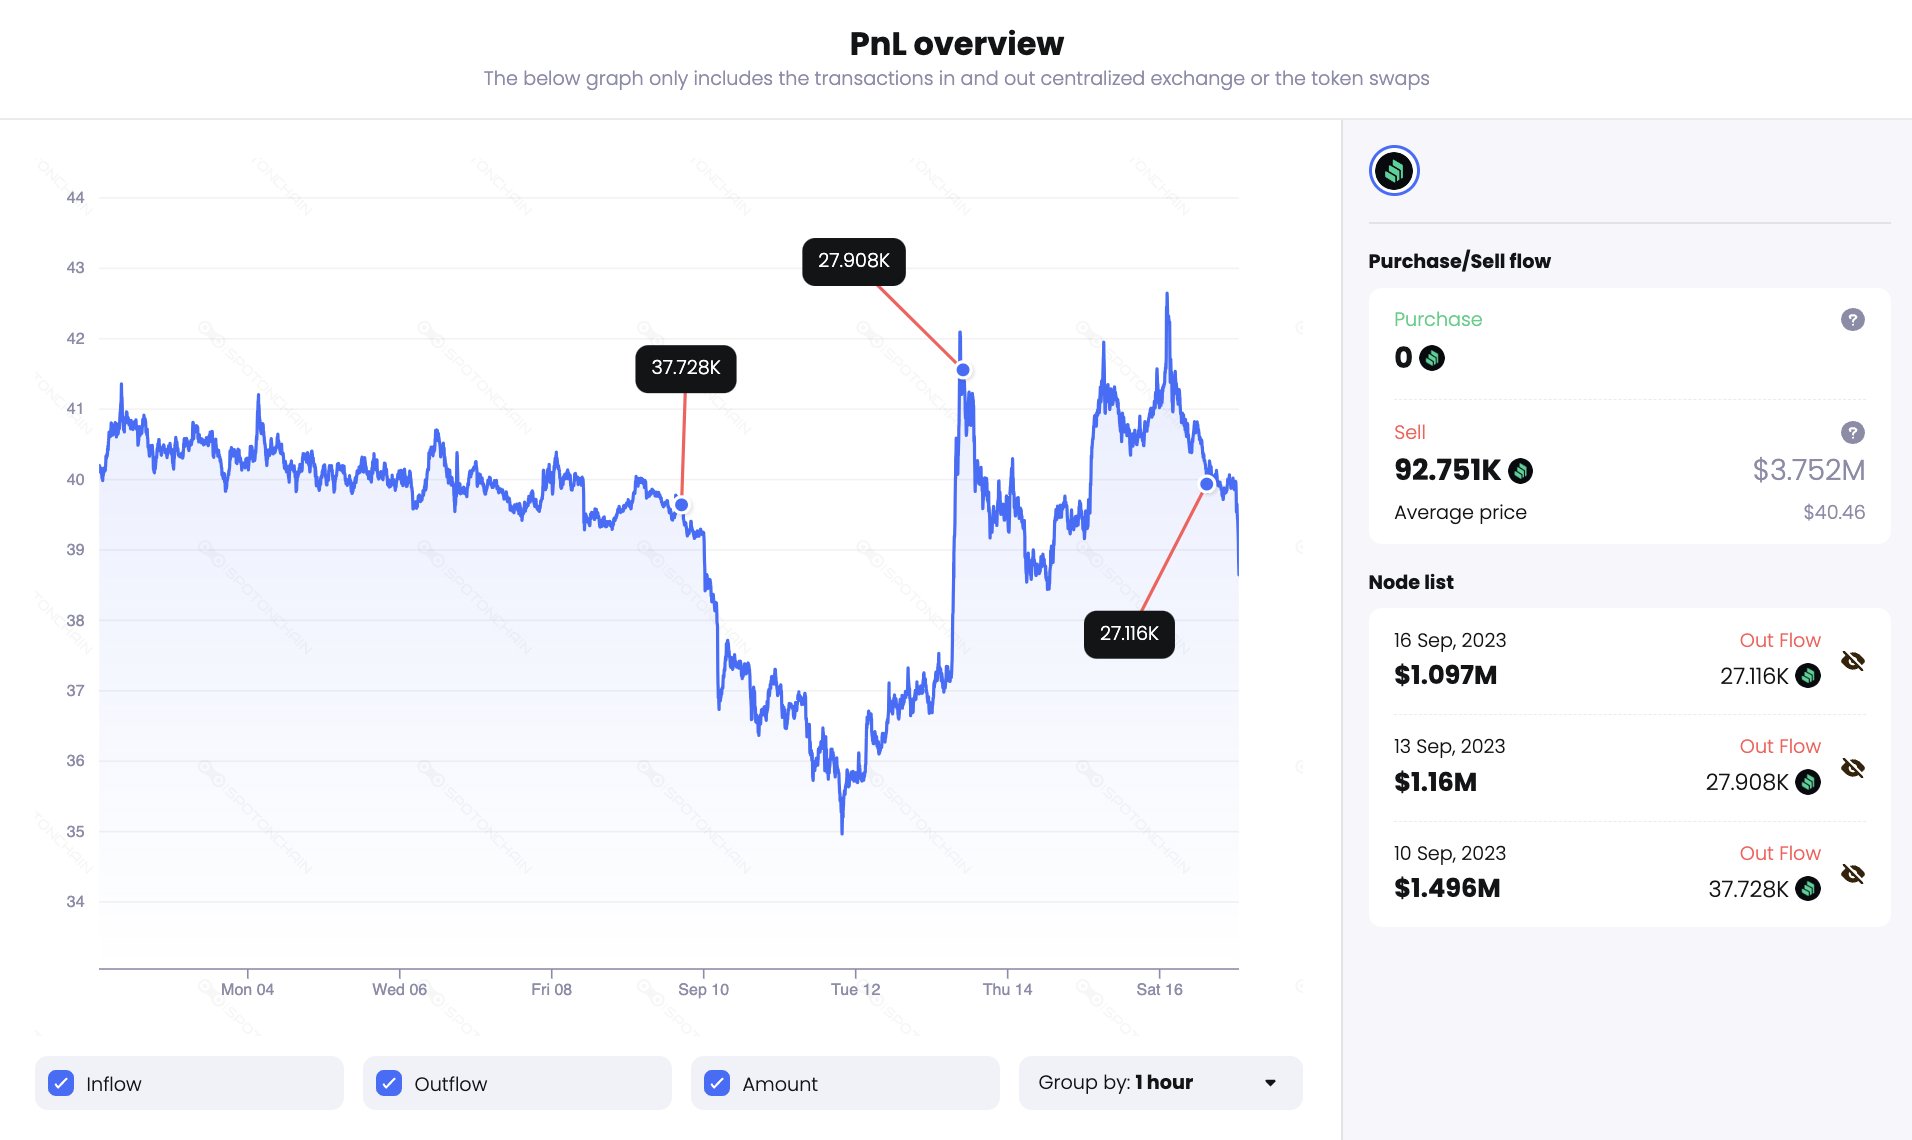This screenshot has width=1912, height=1140.
Task: Click the blue data point on Sep 10
Action: pyautogui.click(x=681, y=505)
